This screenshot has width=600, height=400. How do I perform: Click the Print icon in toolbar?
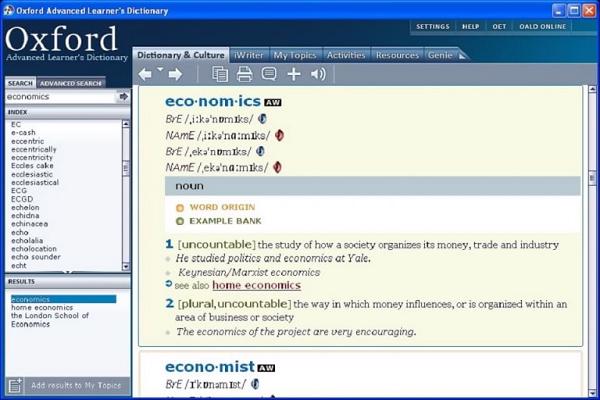point(245,74)
